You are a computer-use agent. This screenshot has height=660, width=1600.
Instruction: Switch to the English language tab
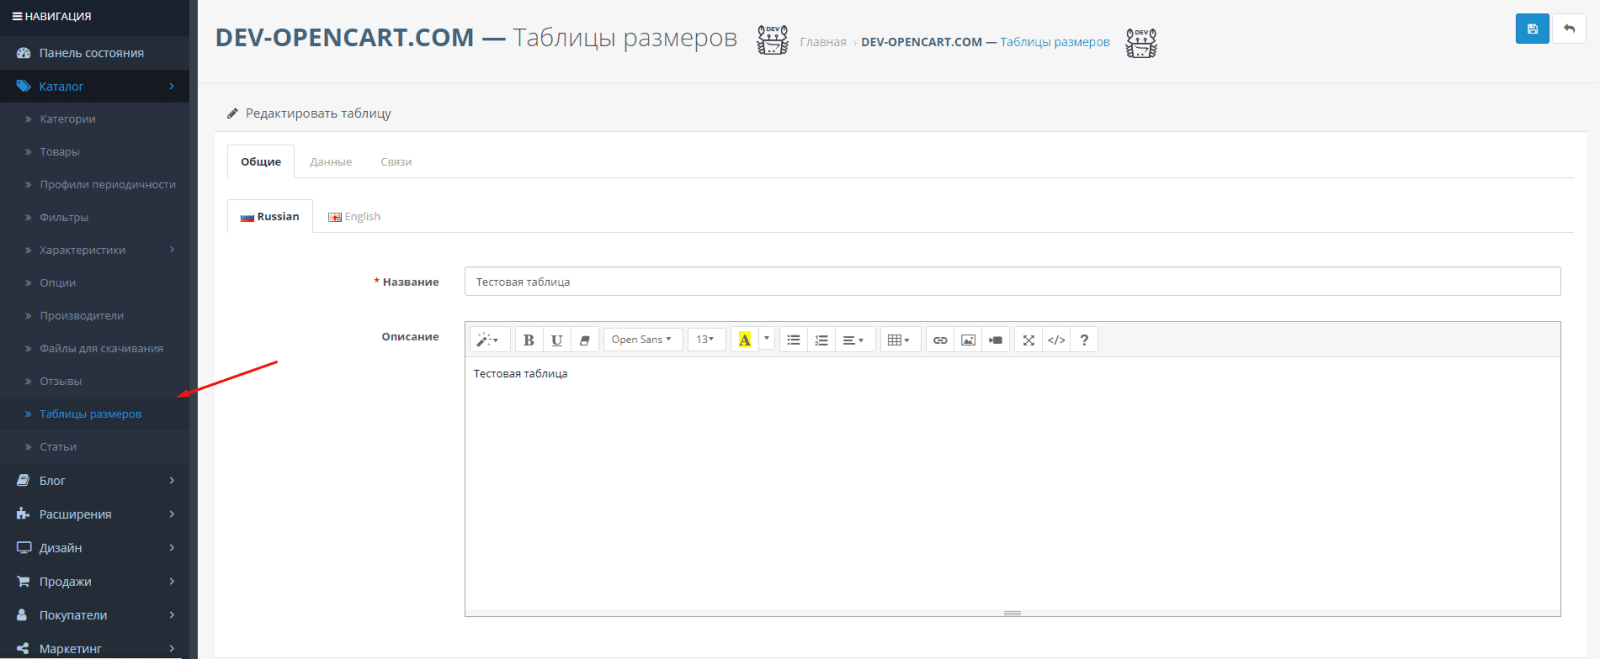[354, 216]
